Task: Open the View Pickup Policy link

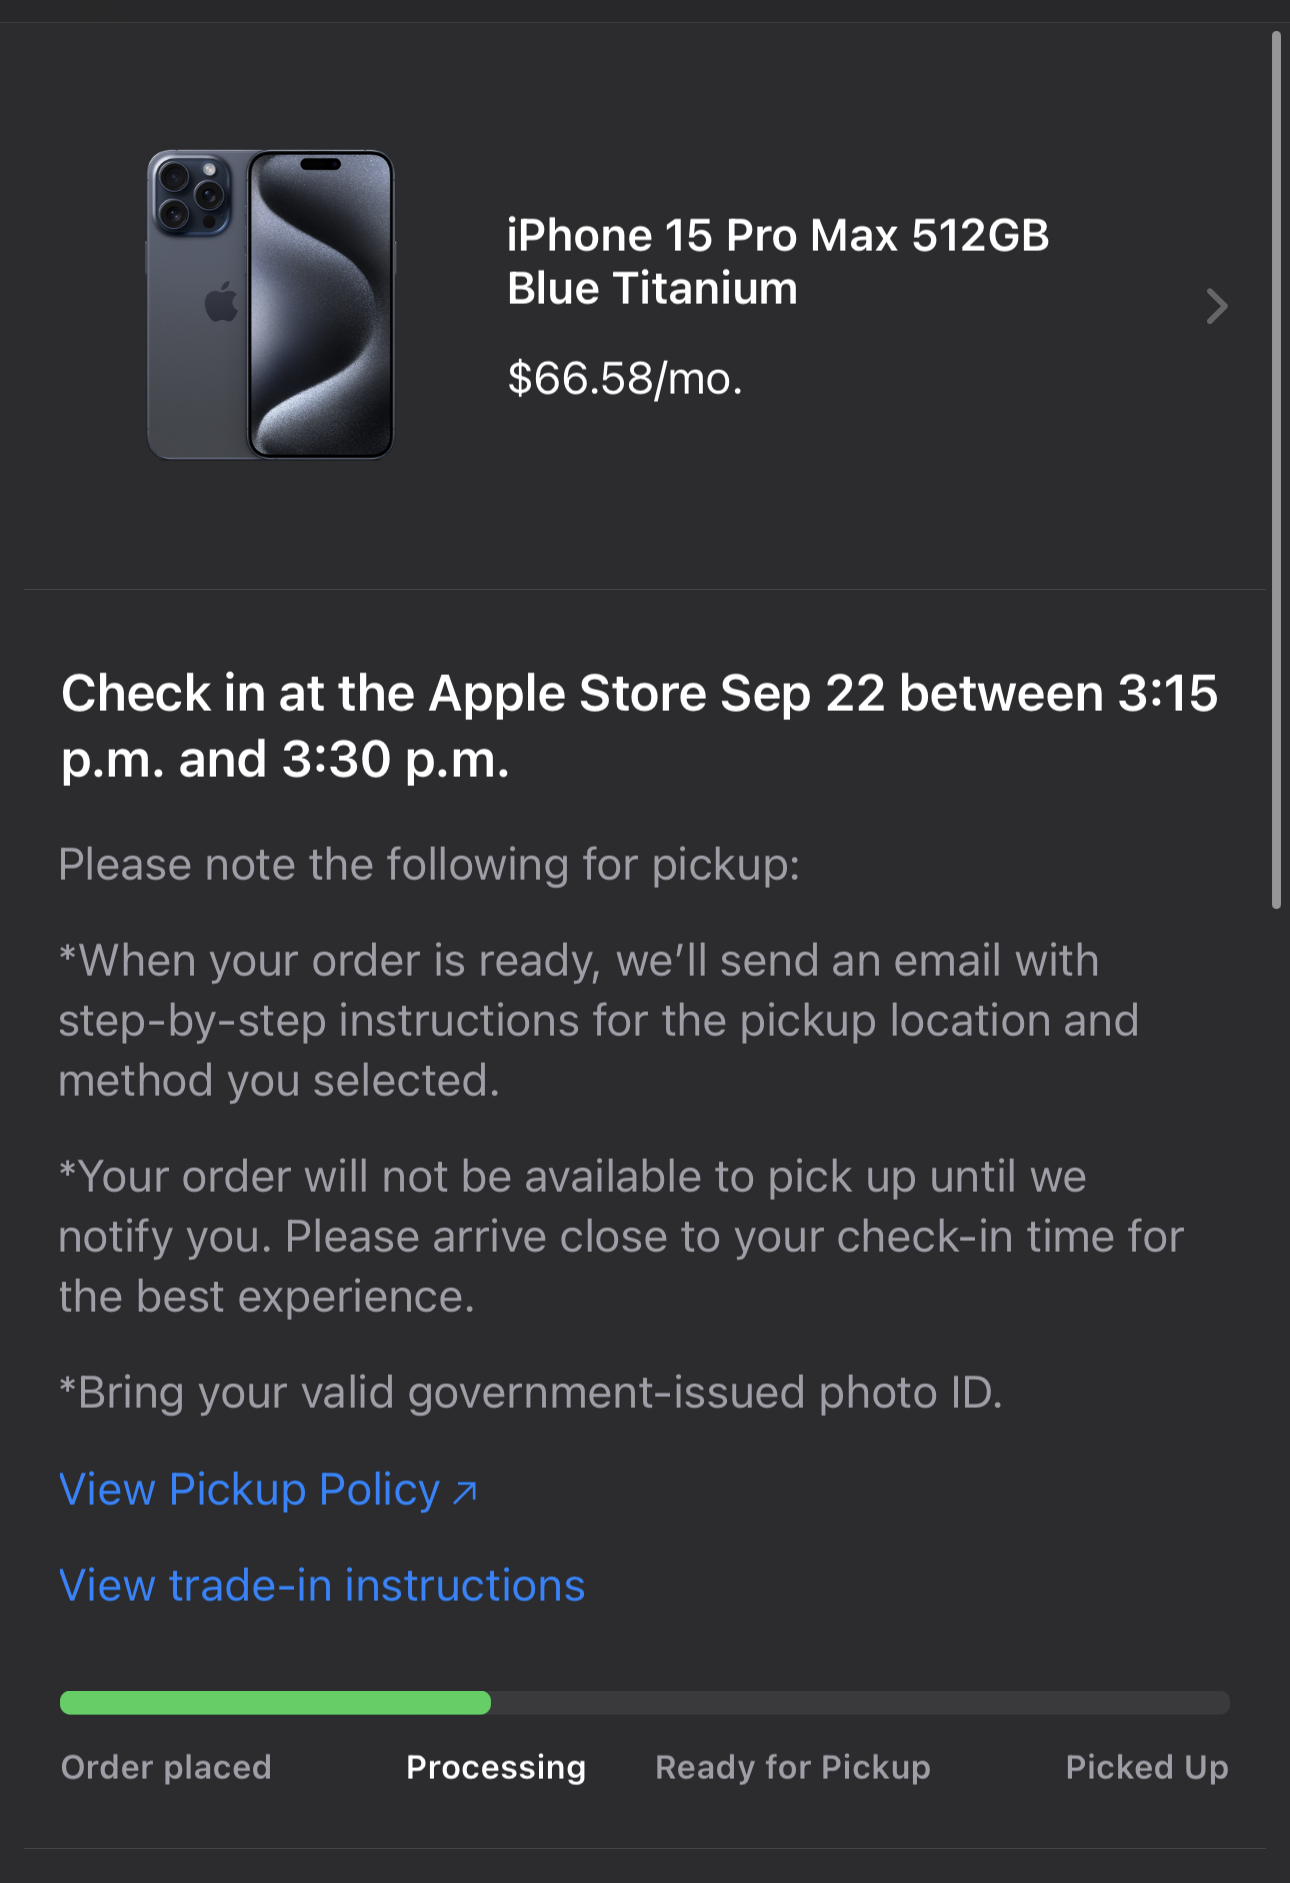Action: click(x=250, y=1490)
